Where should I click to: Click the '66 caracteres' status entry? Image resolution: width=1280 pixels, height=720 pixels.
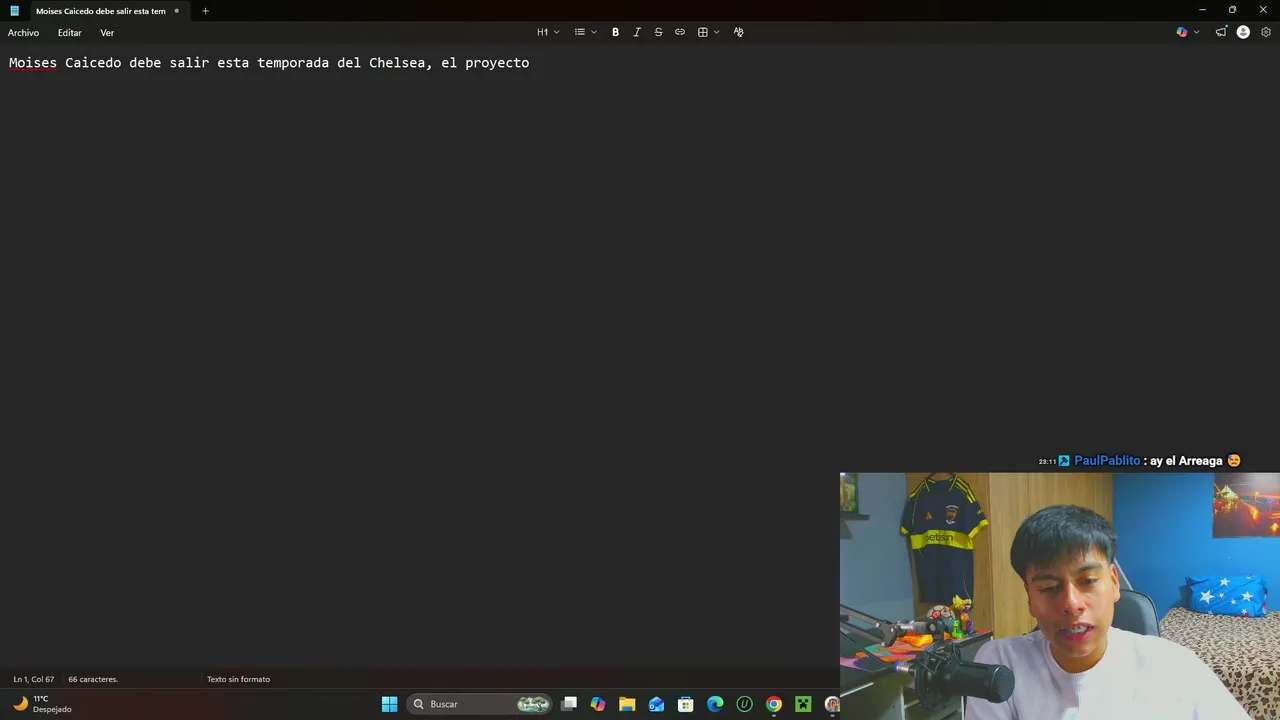pos(93,679)
